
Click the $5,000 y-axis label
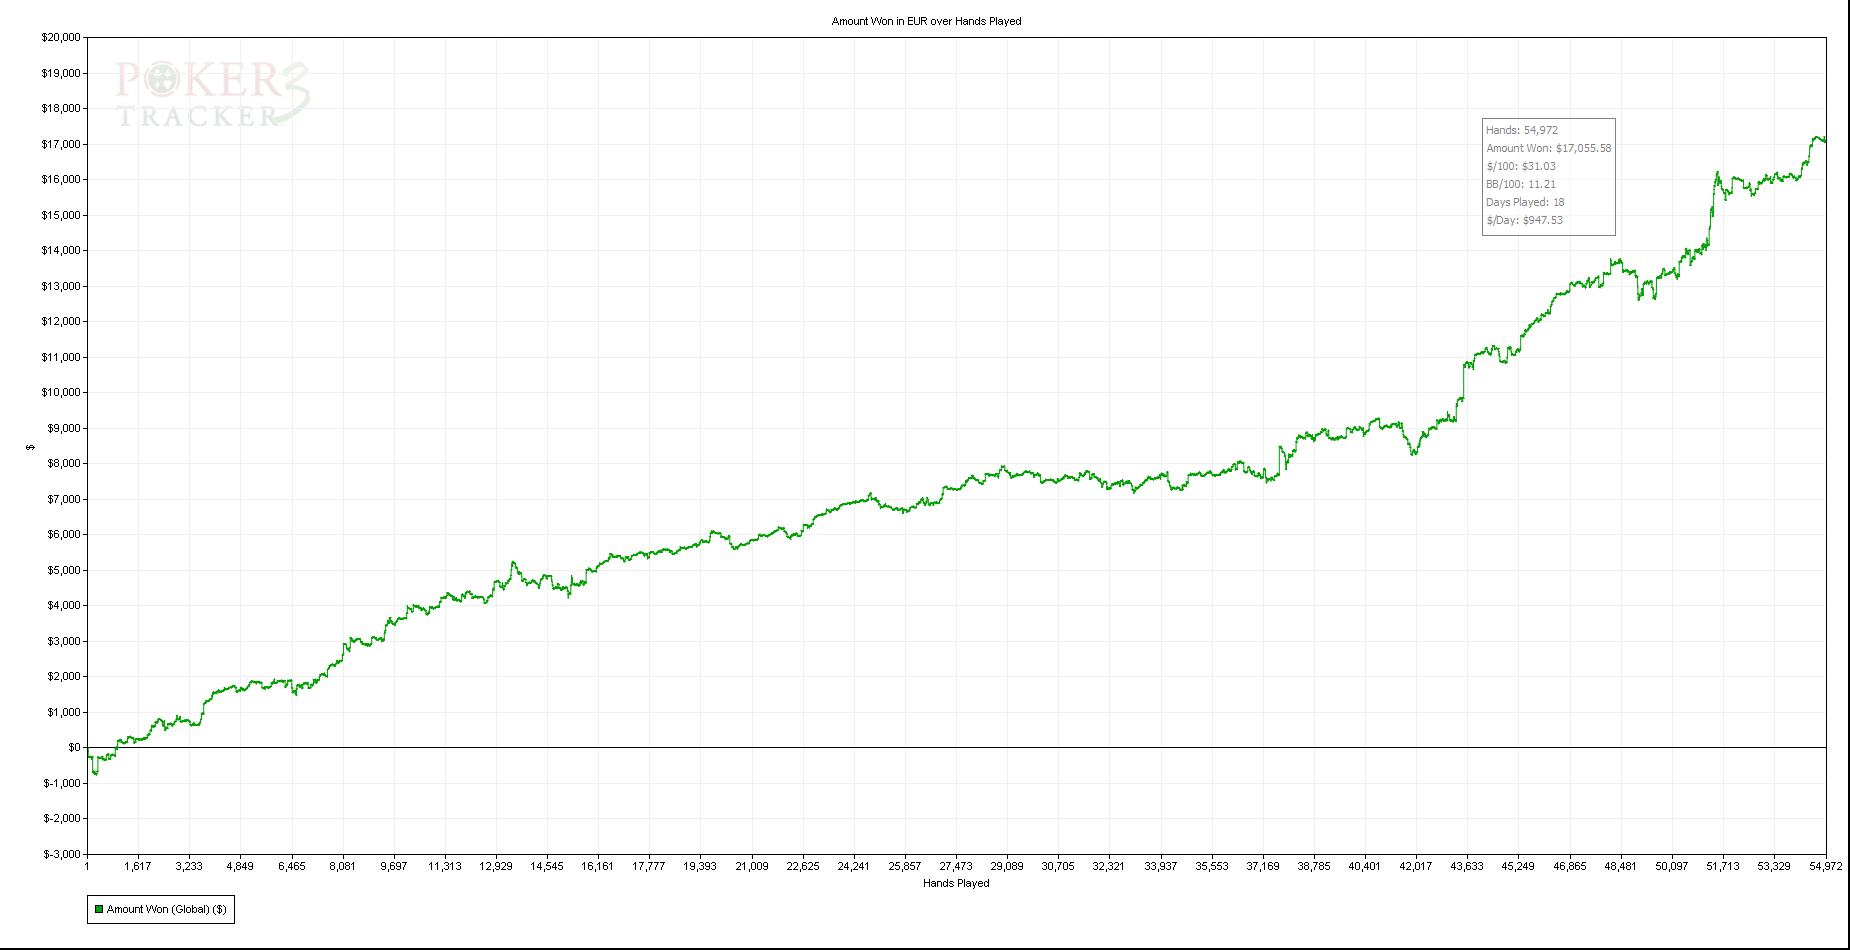coord(64,570)
